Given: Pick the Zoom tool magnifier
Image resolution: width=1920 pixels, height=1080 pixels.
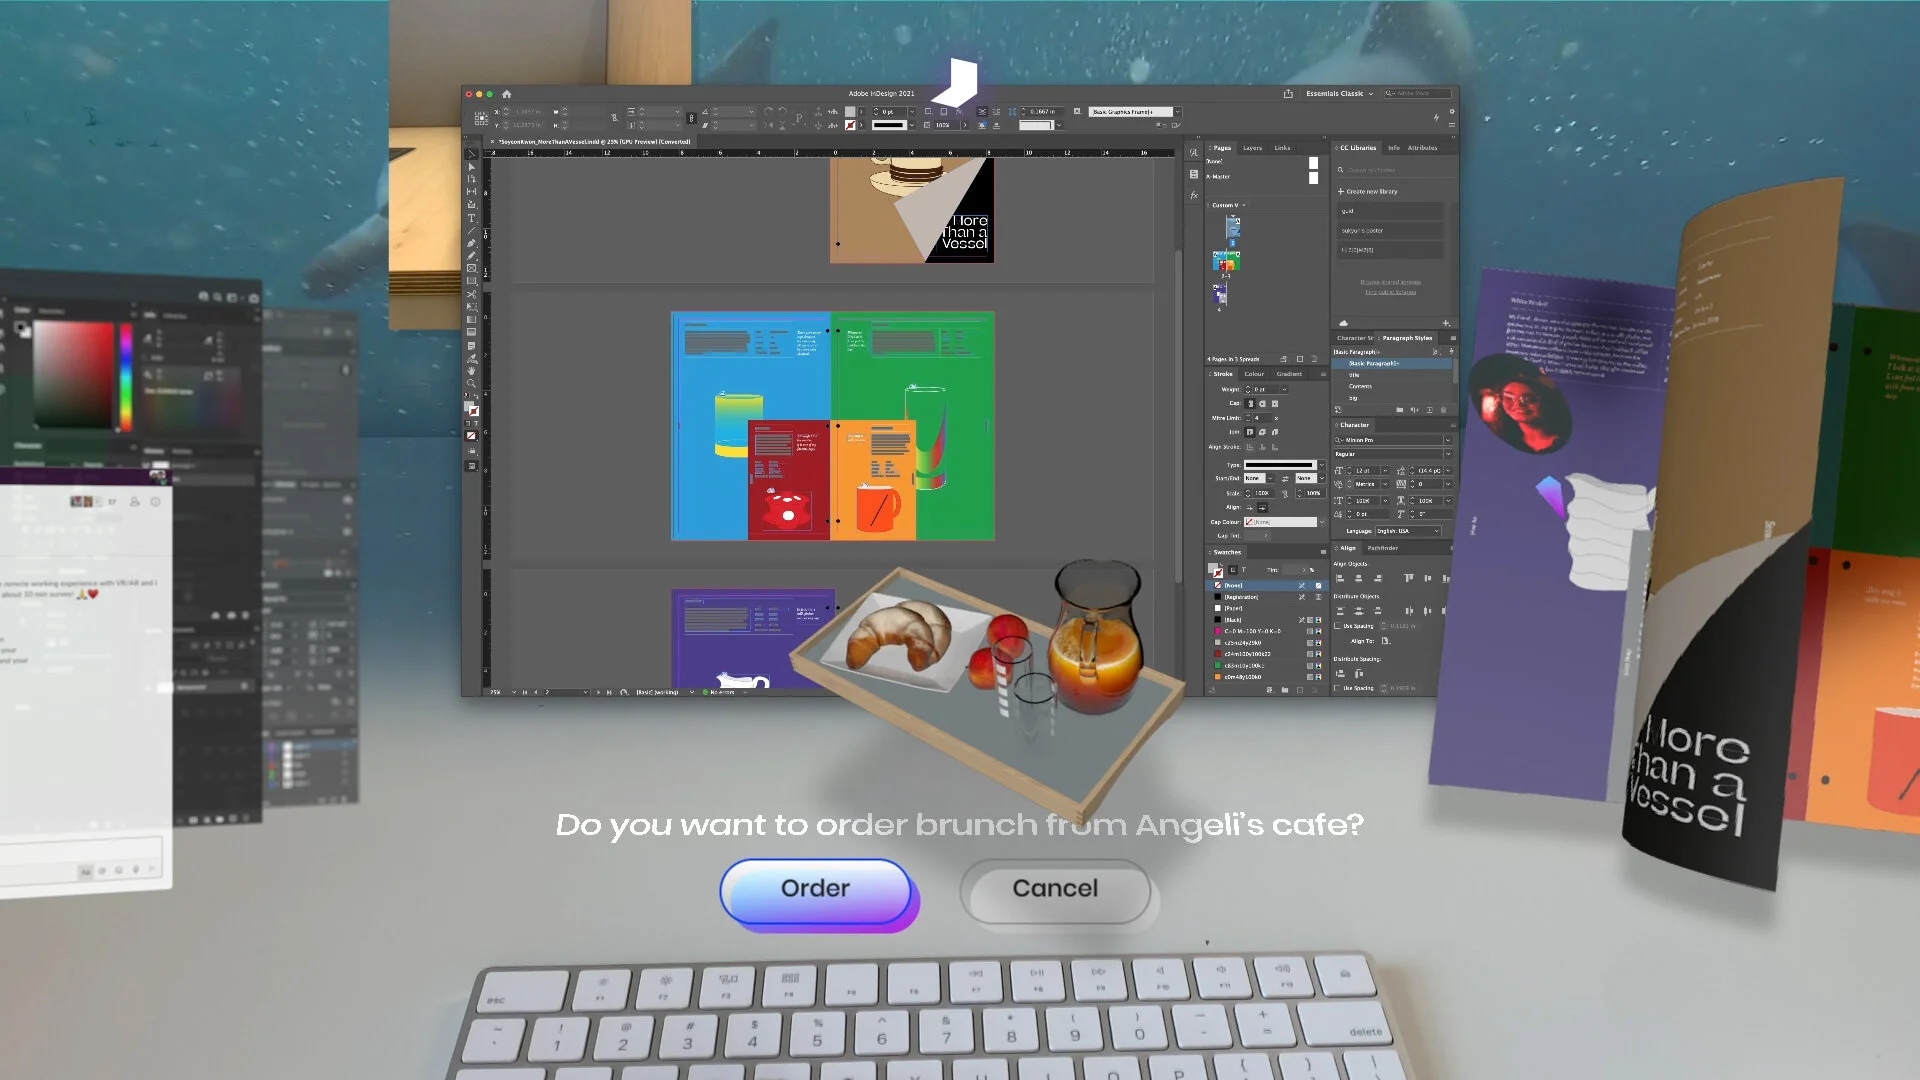Looking at the screenshot, I should click(471, 383).
